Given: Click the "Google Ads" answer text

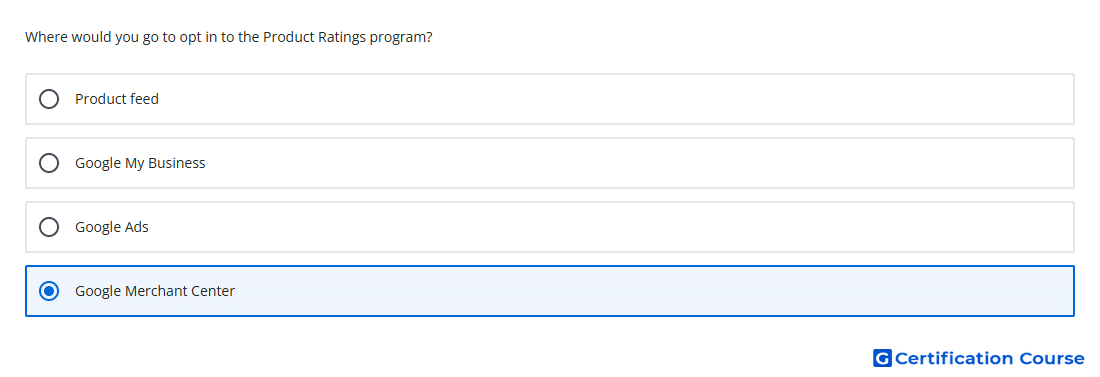Looking at the screenshot, I should click(x=112, y=227).
